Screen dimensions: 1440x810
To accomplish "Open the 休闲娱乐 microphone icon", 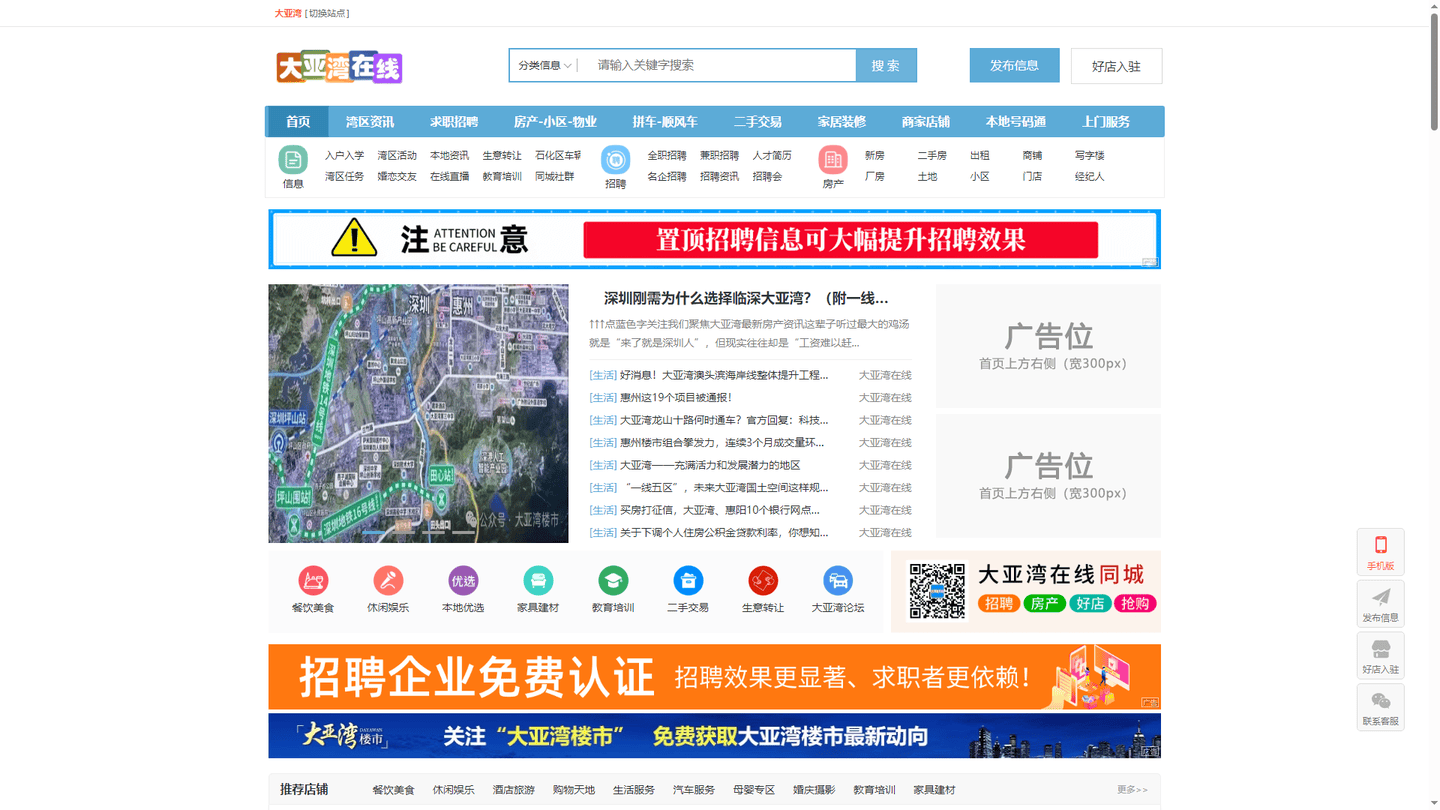I will coord(388,580).
